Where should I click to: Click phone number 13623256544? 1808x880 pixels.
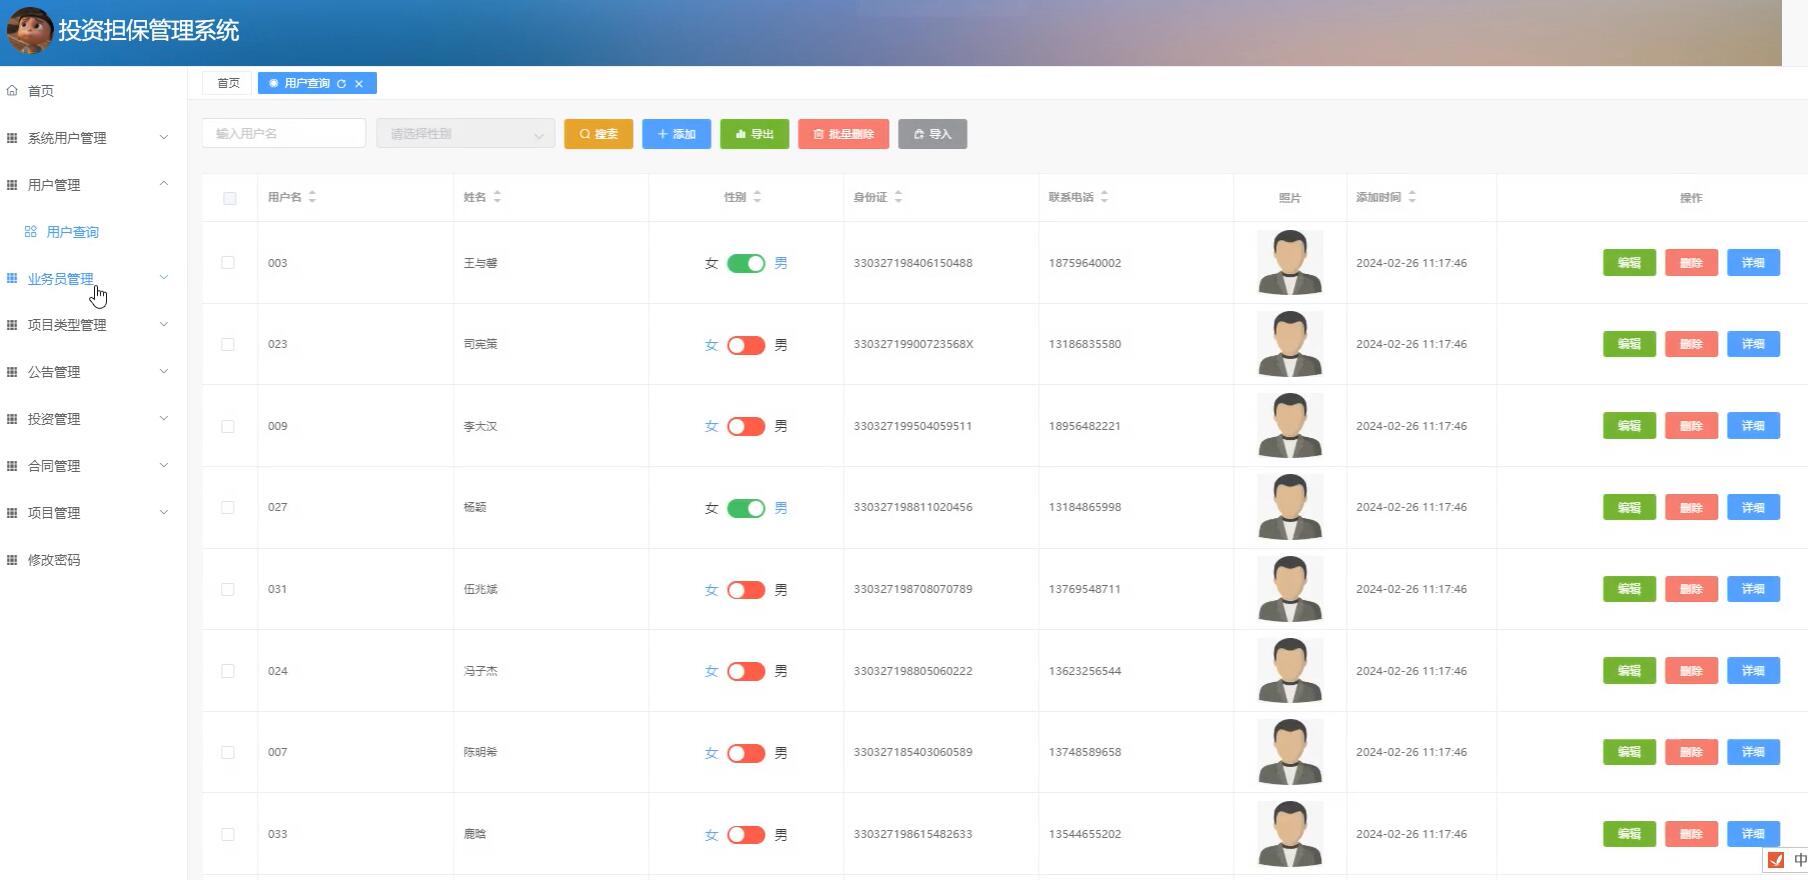coord(1085,671)
